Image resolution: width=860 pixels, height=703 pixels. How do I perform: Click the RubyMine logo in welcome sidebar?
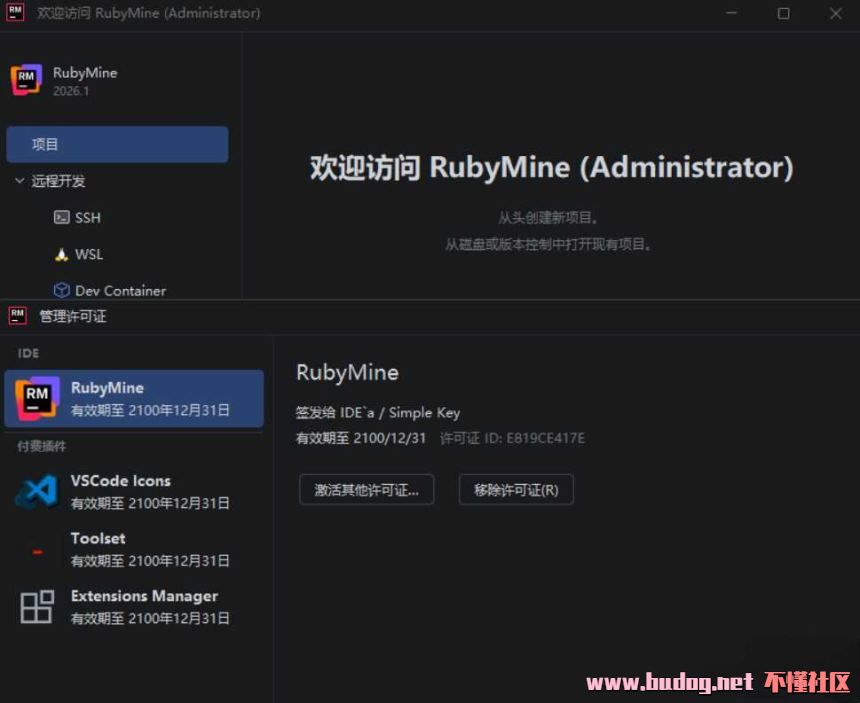(x=26, y=80)
